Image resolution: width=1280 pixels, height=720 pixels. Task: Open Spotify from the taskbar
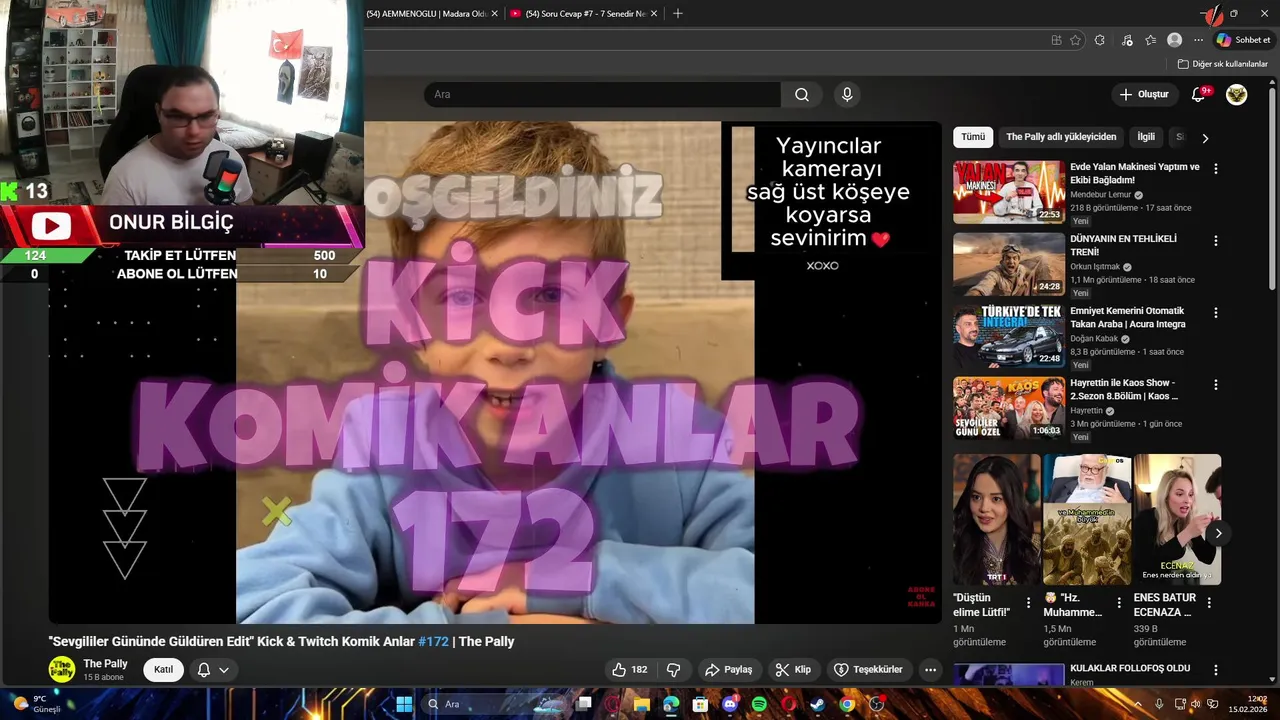point(759,704)
